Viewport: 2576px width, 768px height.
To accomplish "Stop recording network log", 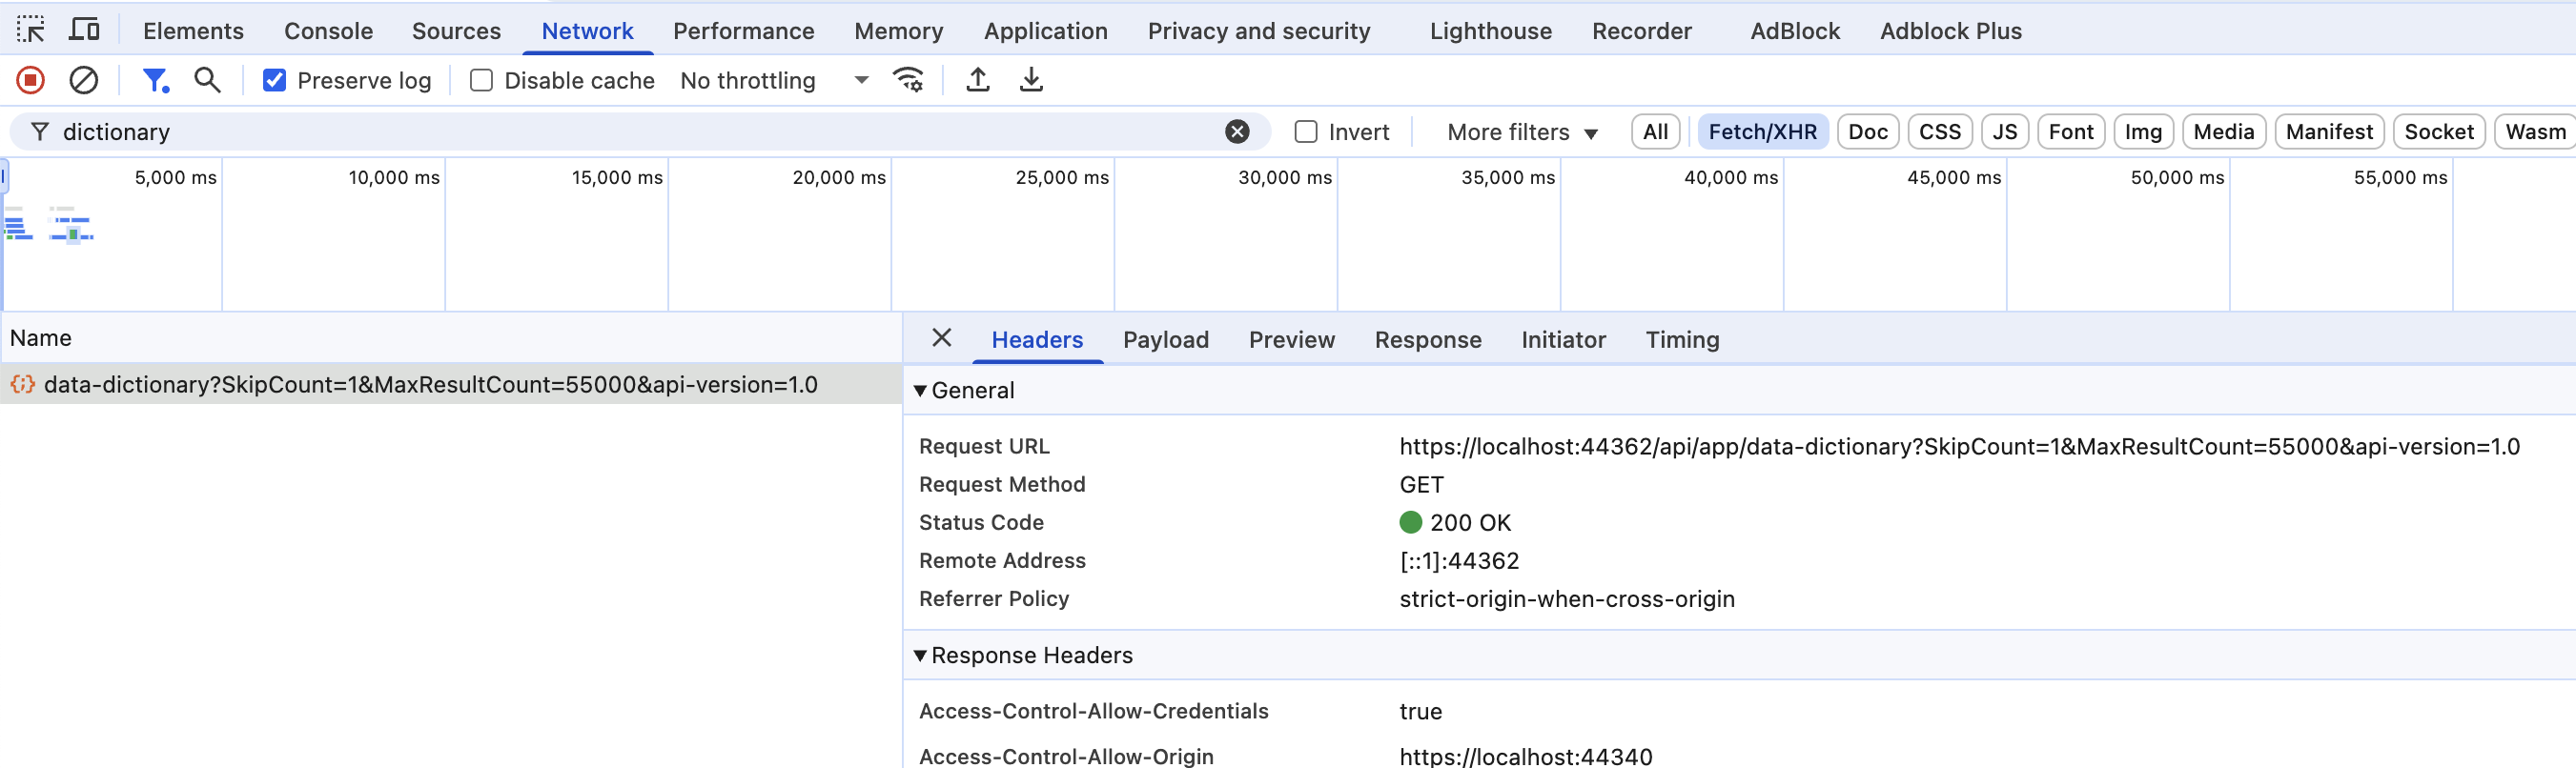I will 31,80.
